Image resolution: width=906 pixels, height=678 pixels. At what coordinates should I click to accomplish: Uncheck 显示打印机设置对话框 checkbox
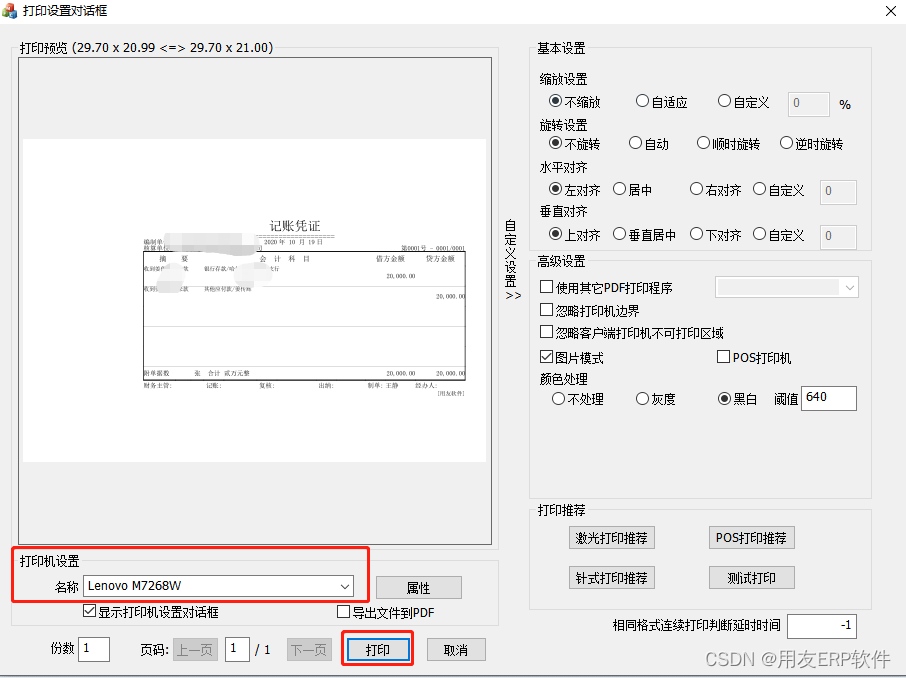point(90,611)
